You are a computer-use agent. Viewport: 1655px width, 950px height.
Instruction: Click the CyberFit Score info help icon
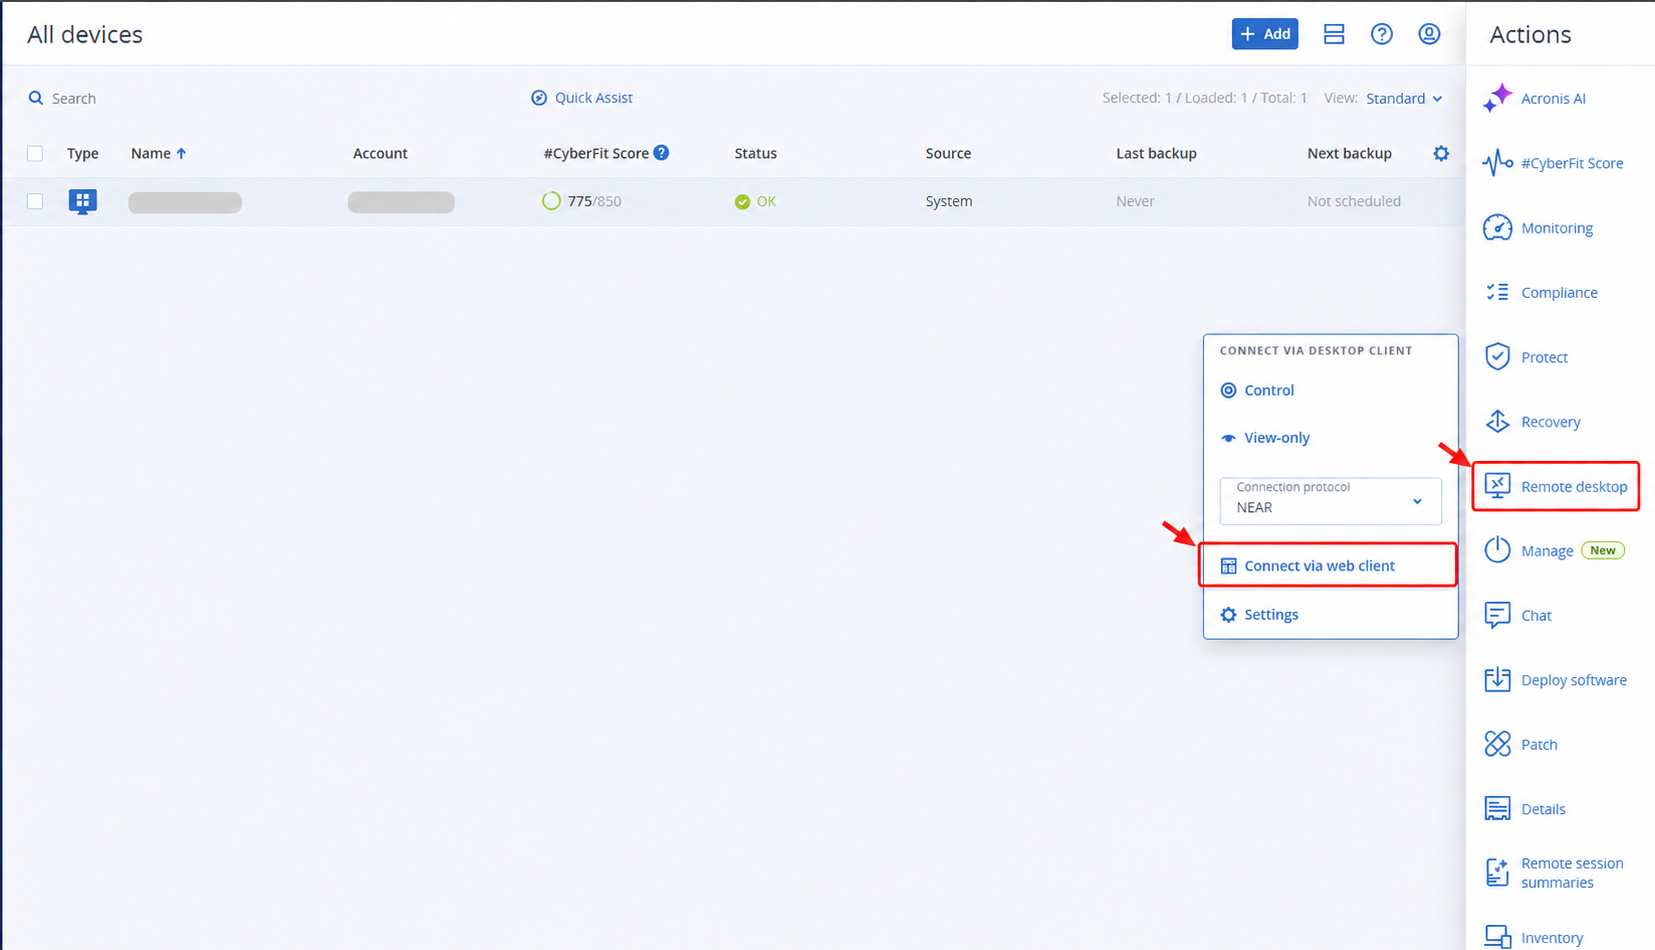pyautogui.click(x=661, y=153)
